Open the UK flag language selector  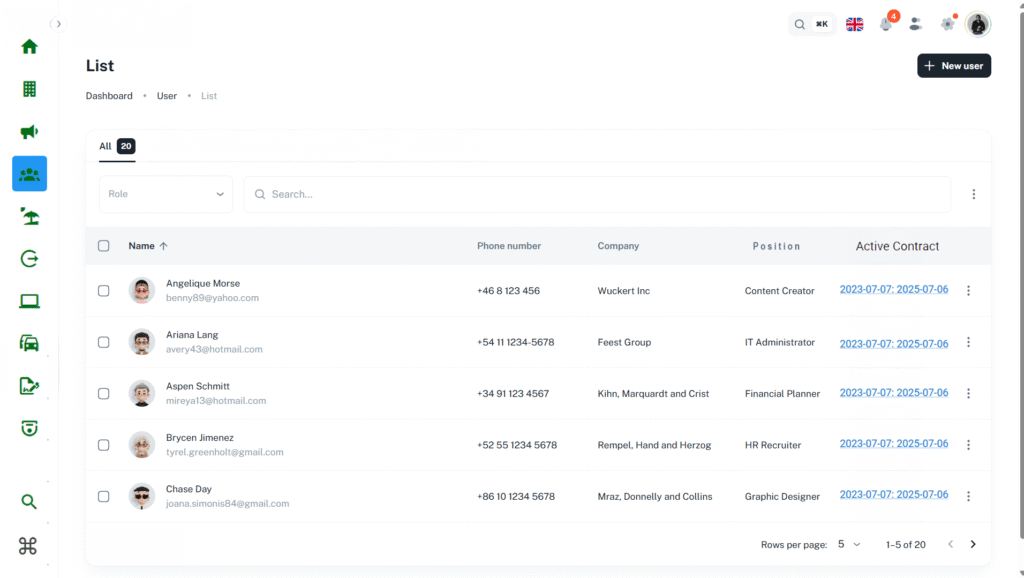pyautogui.click(x=854, y=24)
